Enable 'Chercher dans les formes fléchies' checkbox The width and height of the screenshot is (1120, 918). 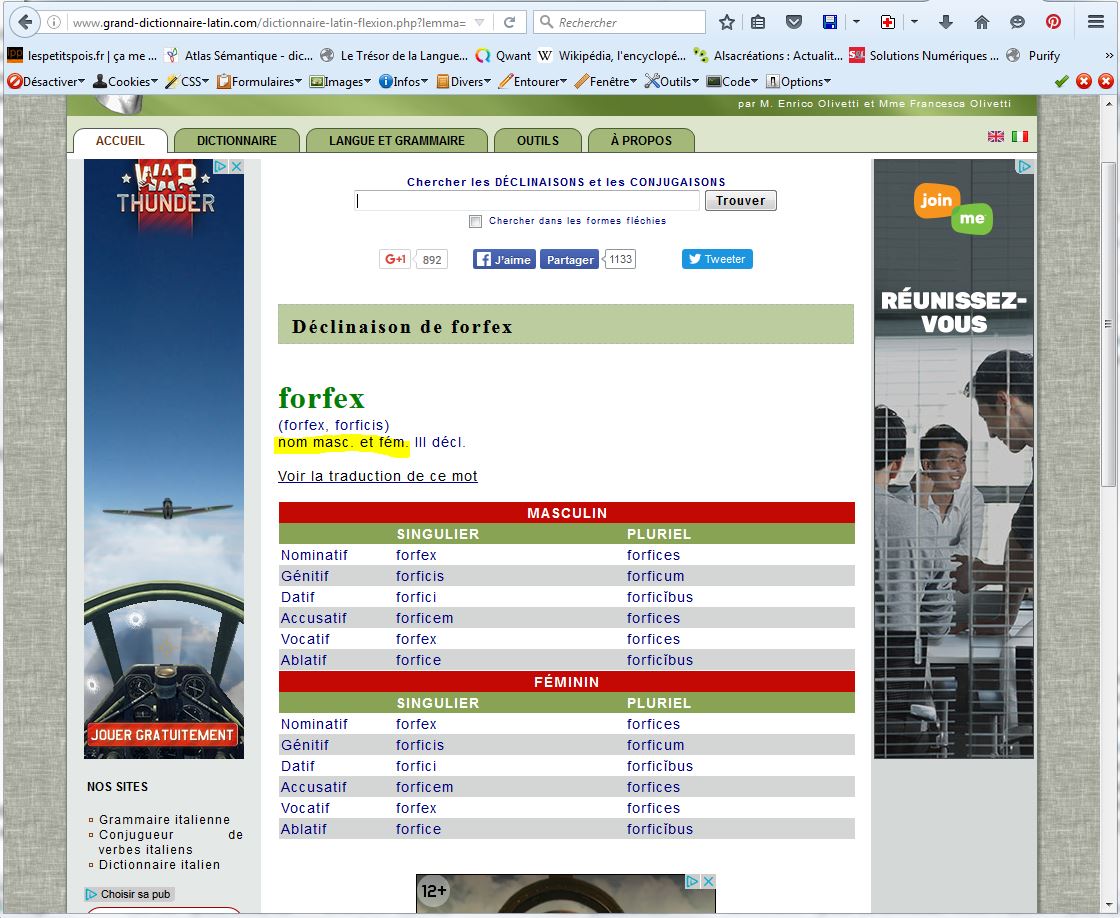476,222
